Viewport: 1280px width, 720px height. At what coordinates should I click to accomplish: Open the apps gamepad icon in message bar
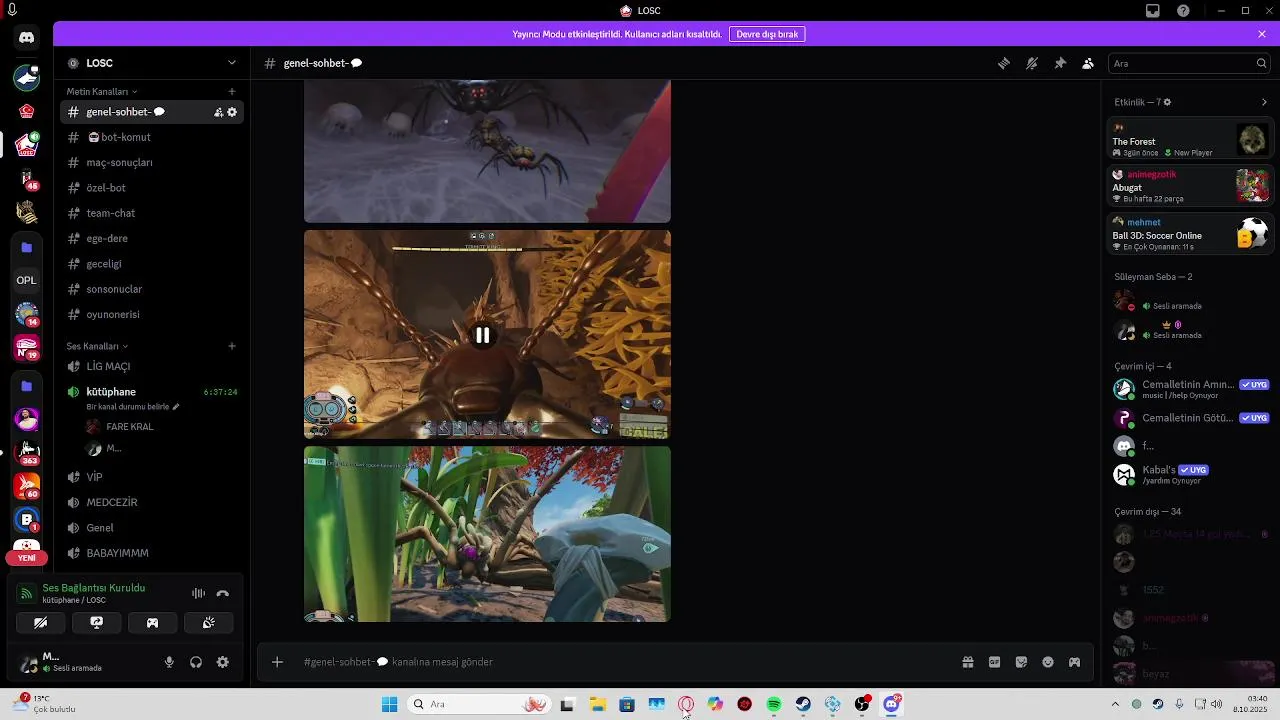(x=1074, y=662)
